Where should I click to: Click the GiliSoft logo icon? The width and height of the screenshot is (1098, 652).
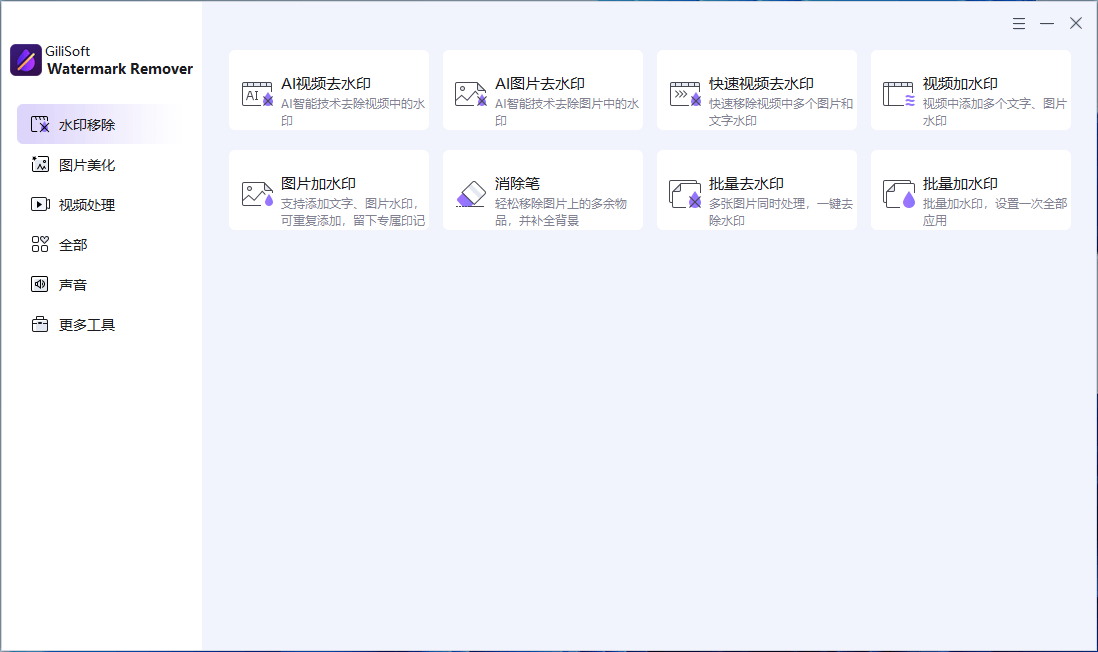[24, 61]
